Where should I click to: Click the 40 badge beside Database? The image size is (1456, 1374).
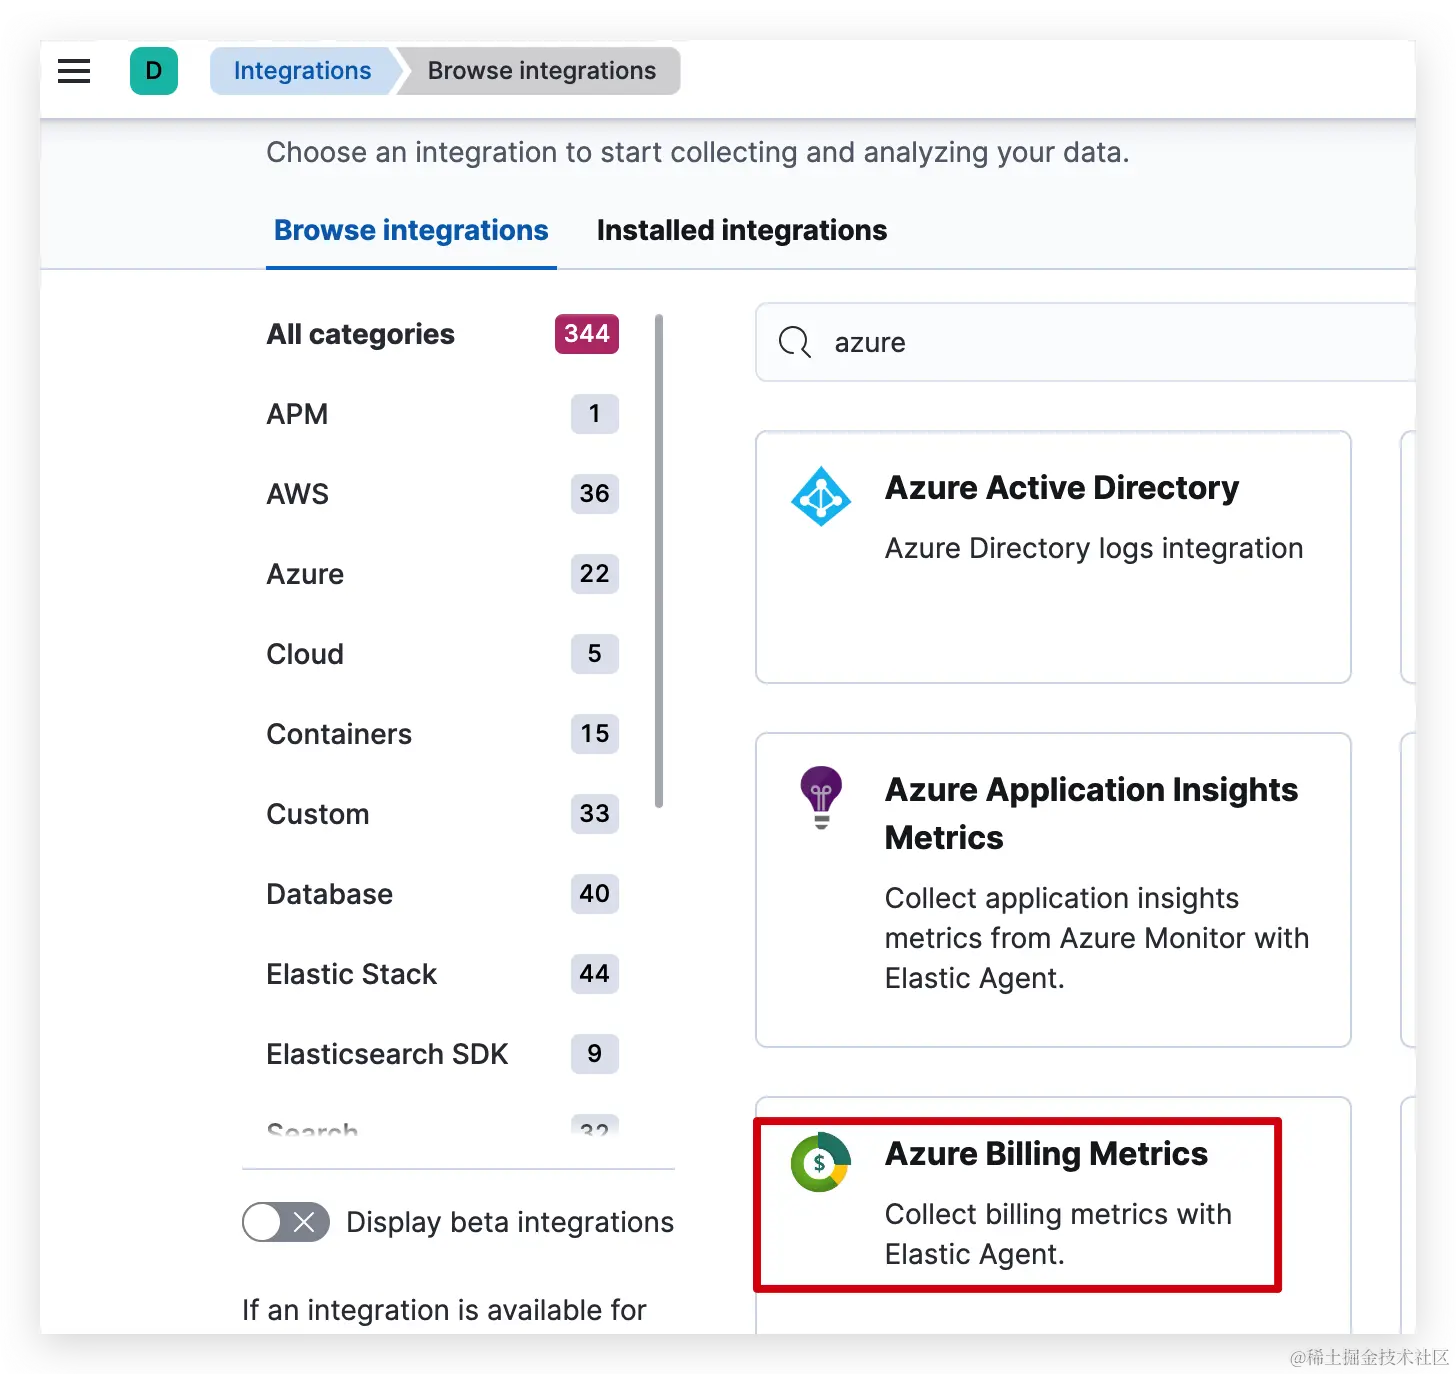(595, 894)
